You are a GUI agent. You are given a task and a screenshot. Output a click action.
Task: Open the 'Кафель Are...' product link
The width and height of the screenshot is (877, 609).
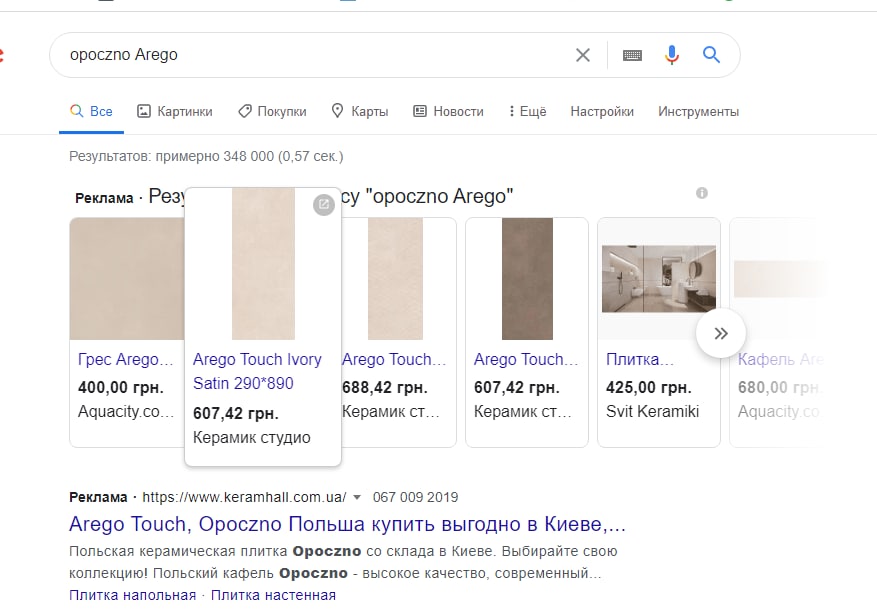pyautogui.click(x=781, y=359)
